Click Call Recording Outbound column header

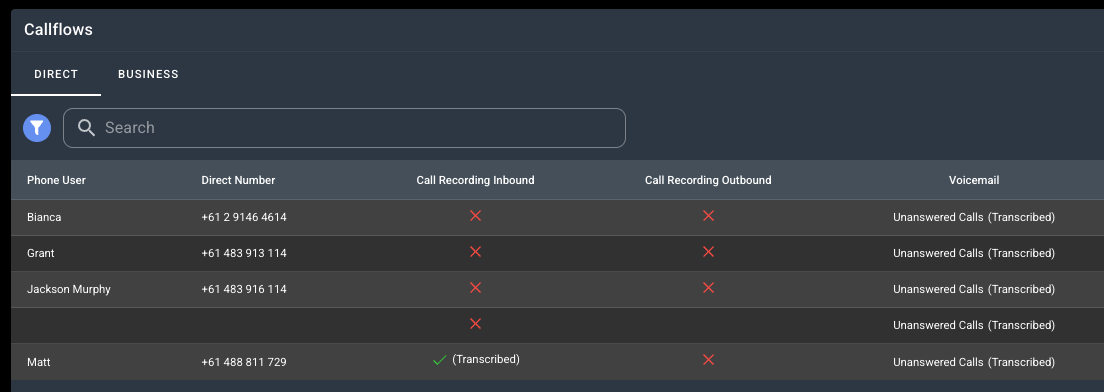coord(708,180)
